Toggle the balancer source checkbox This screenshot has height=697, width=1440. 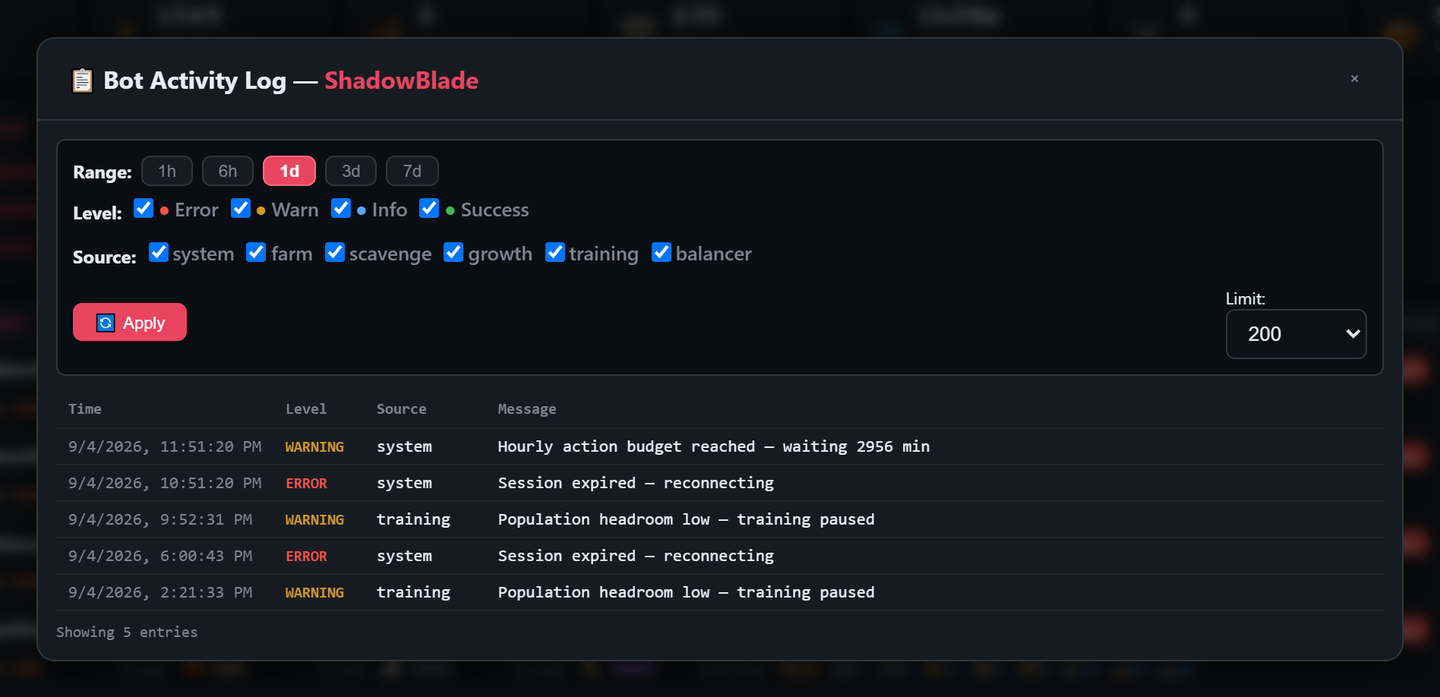click(x=661, y=252)
